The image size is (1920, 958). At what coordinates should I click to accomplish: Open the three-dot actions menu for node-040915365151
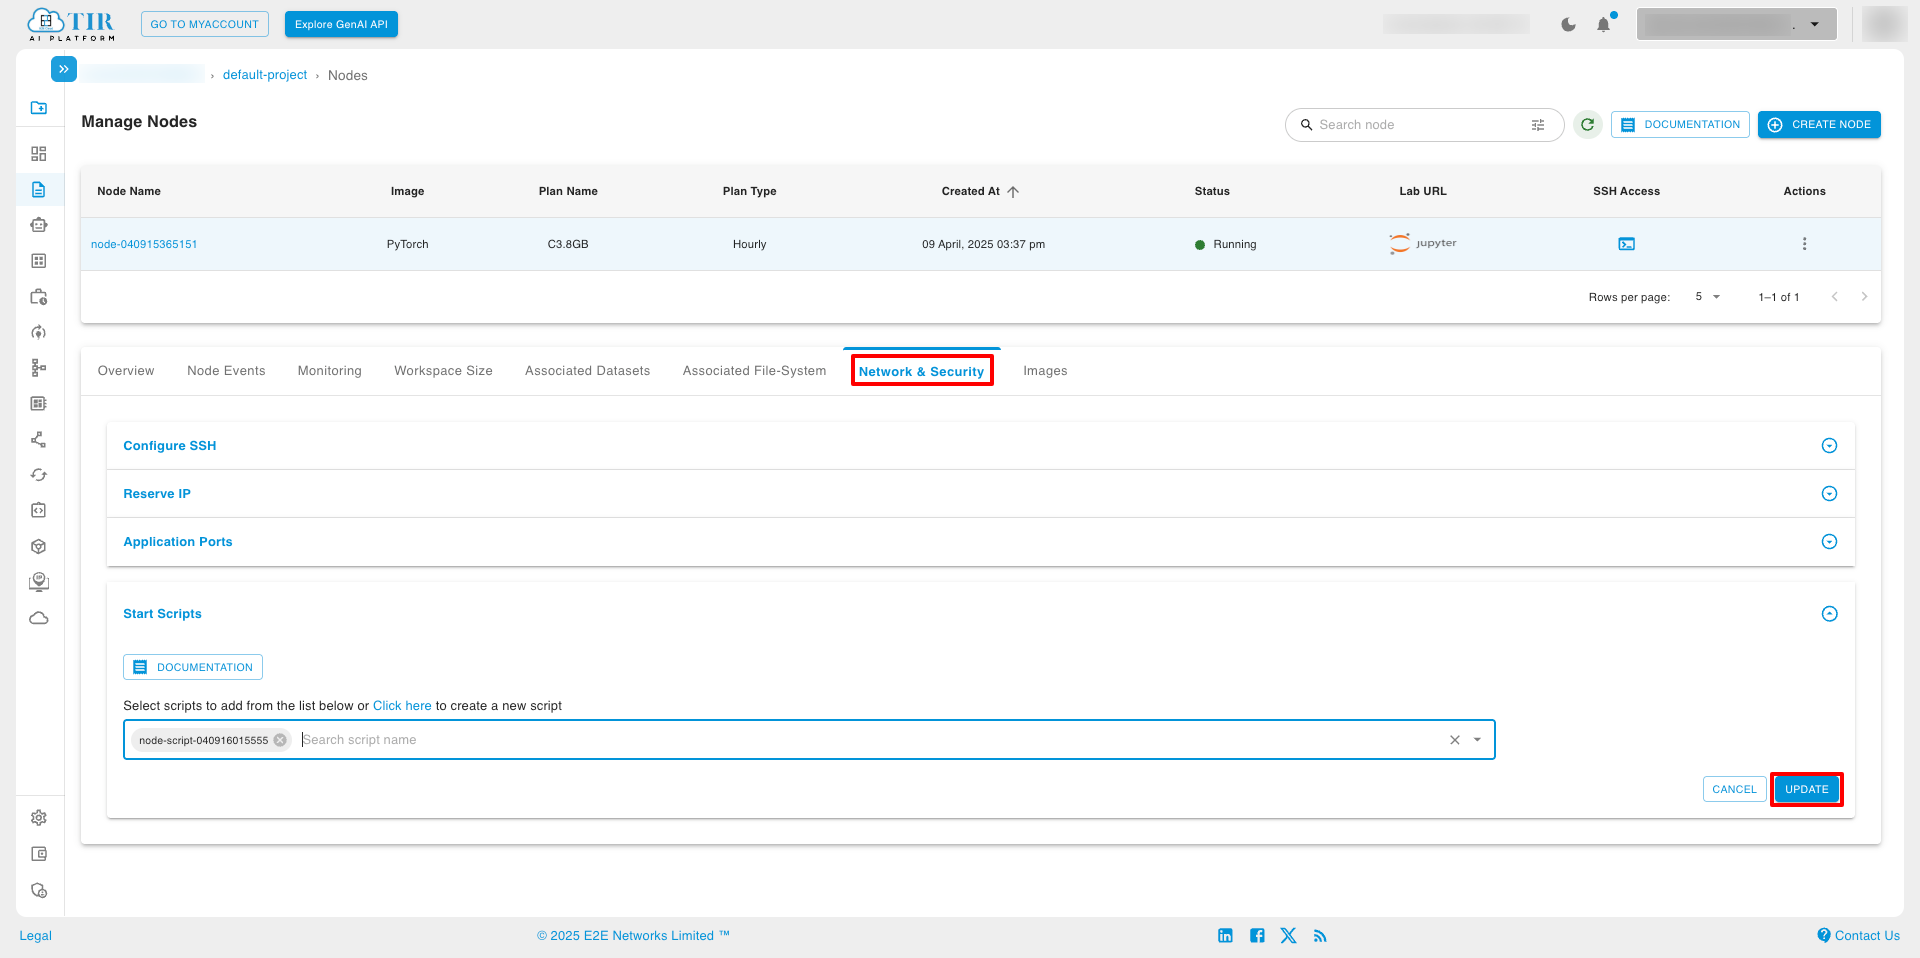point(1804,244)
